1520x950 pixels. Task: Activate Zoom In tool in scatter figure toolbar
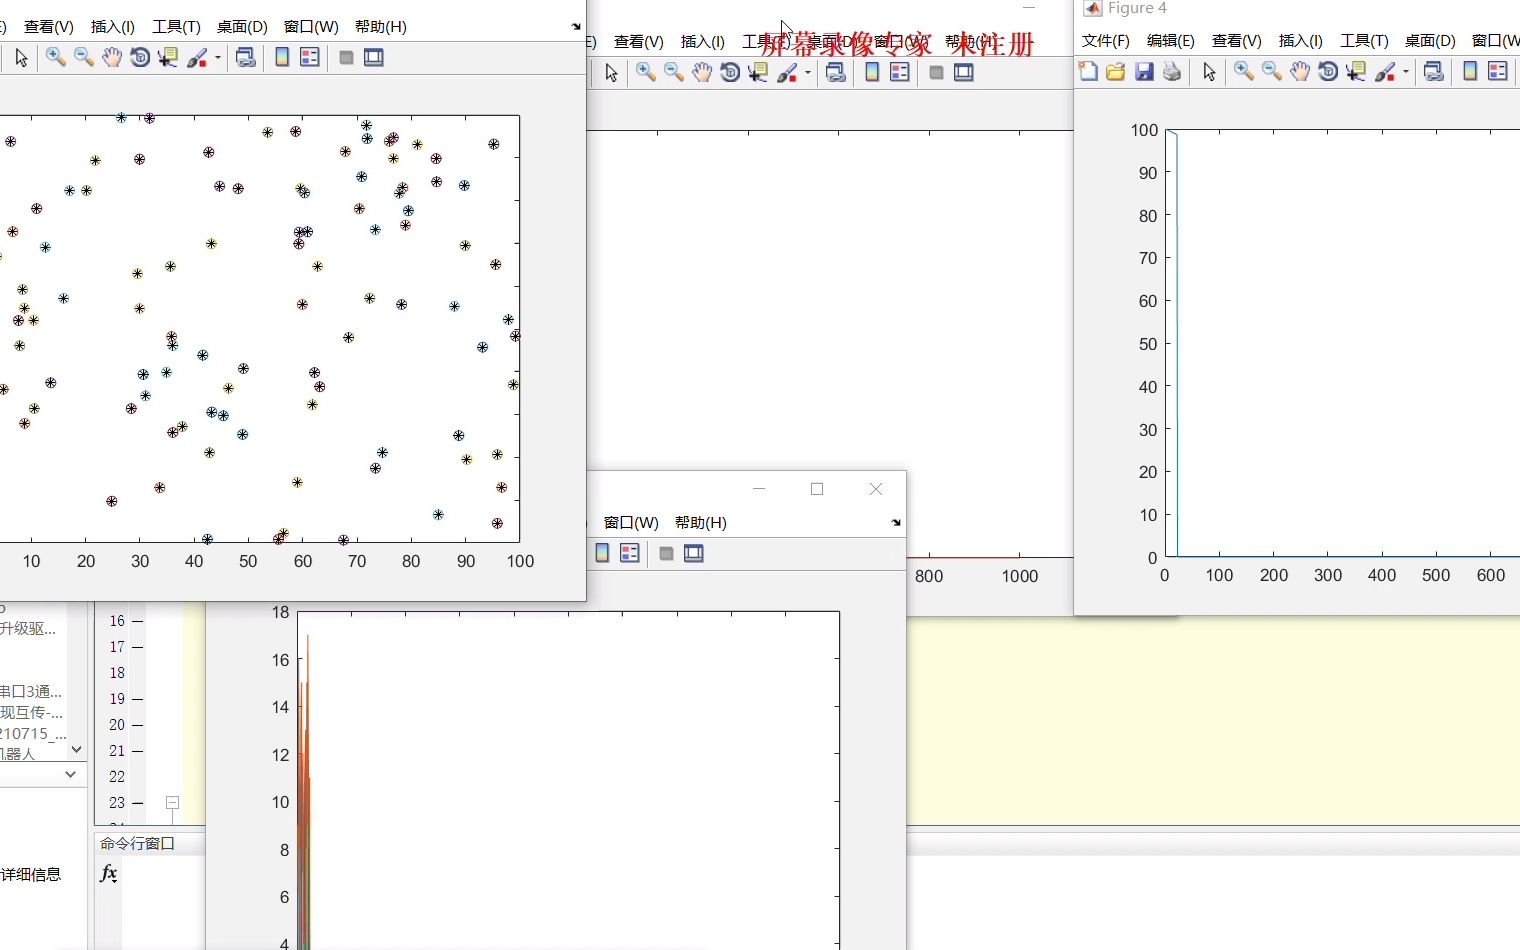point(56,58)
